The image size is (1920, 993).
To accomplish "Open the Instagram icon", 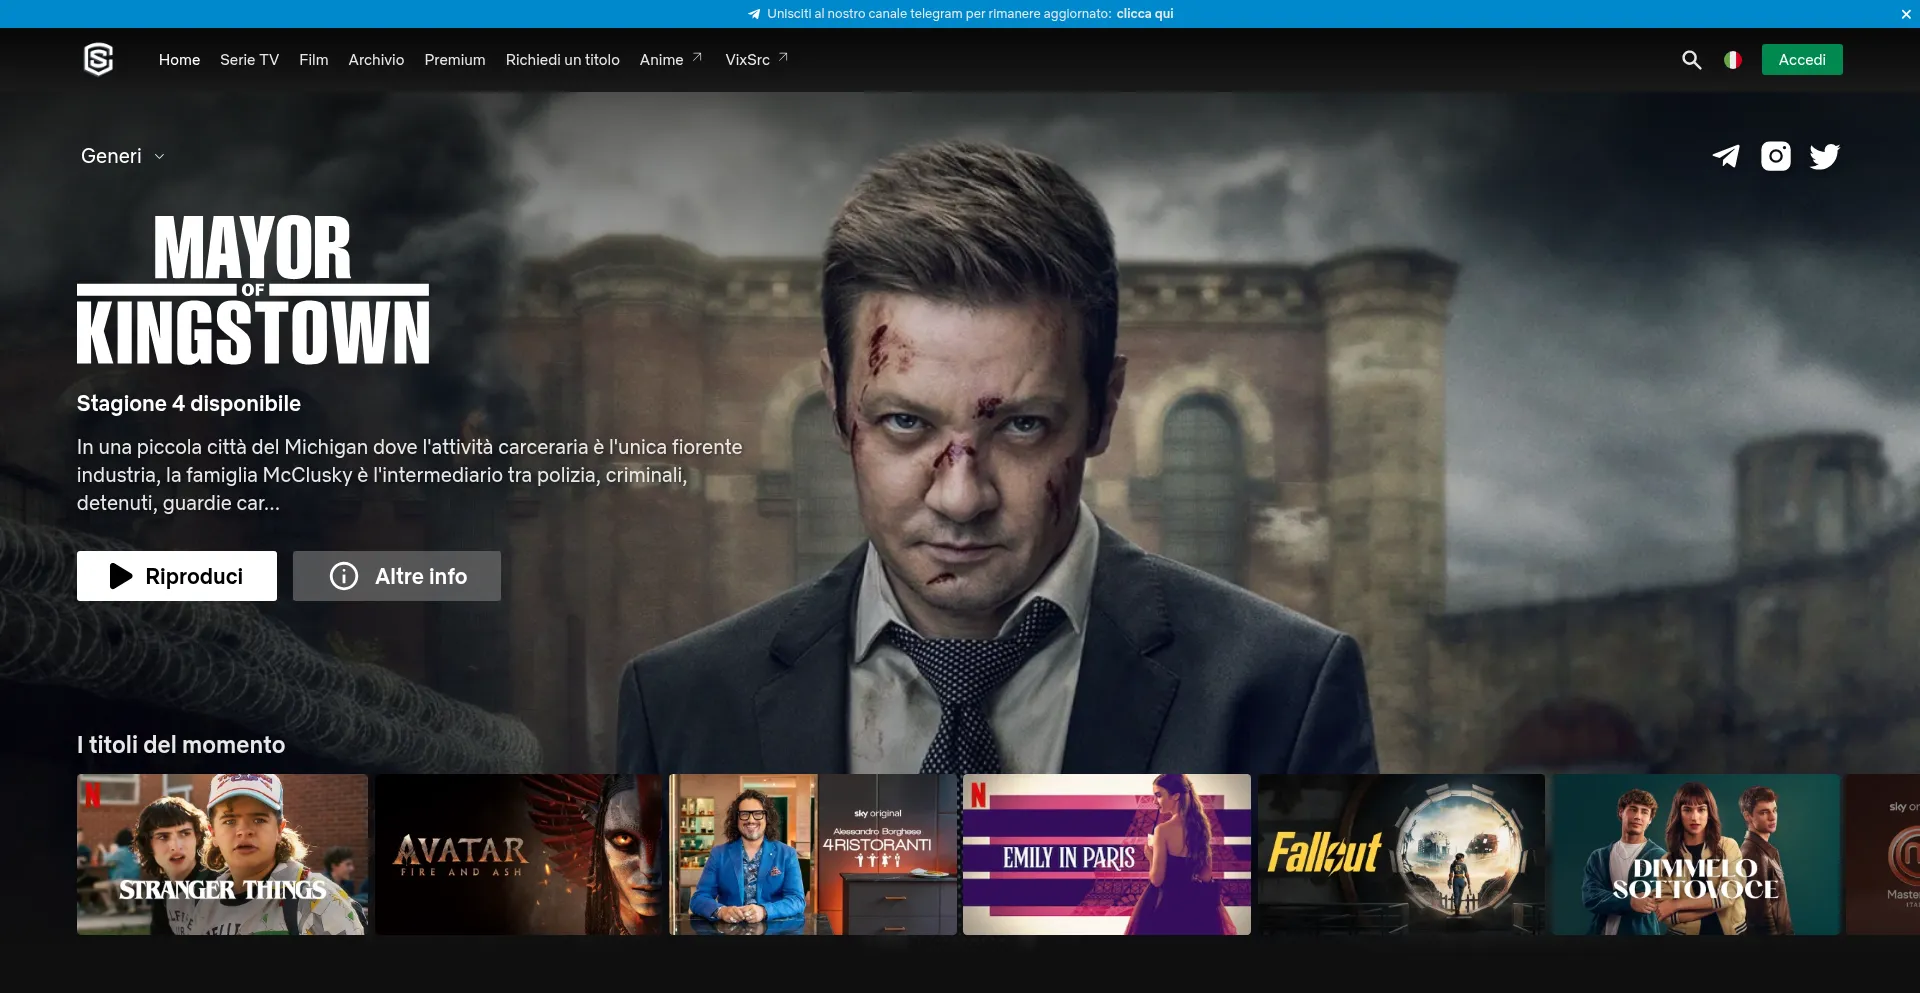I will click(x=1775, y=156).
